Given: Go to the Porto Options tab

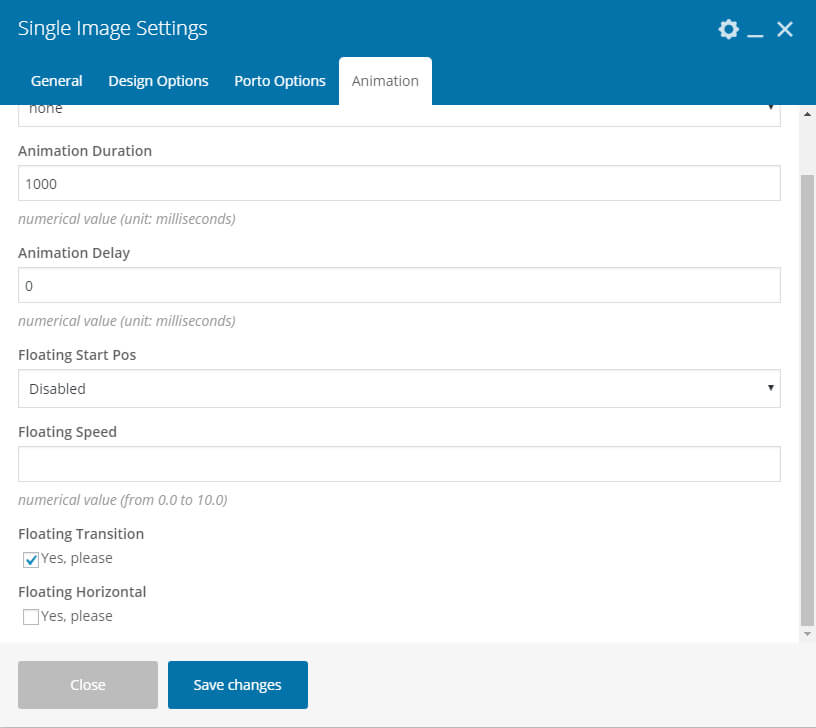Looking at the screenshot, I should [x=280, y=81].
